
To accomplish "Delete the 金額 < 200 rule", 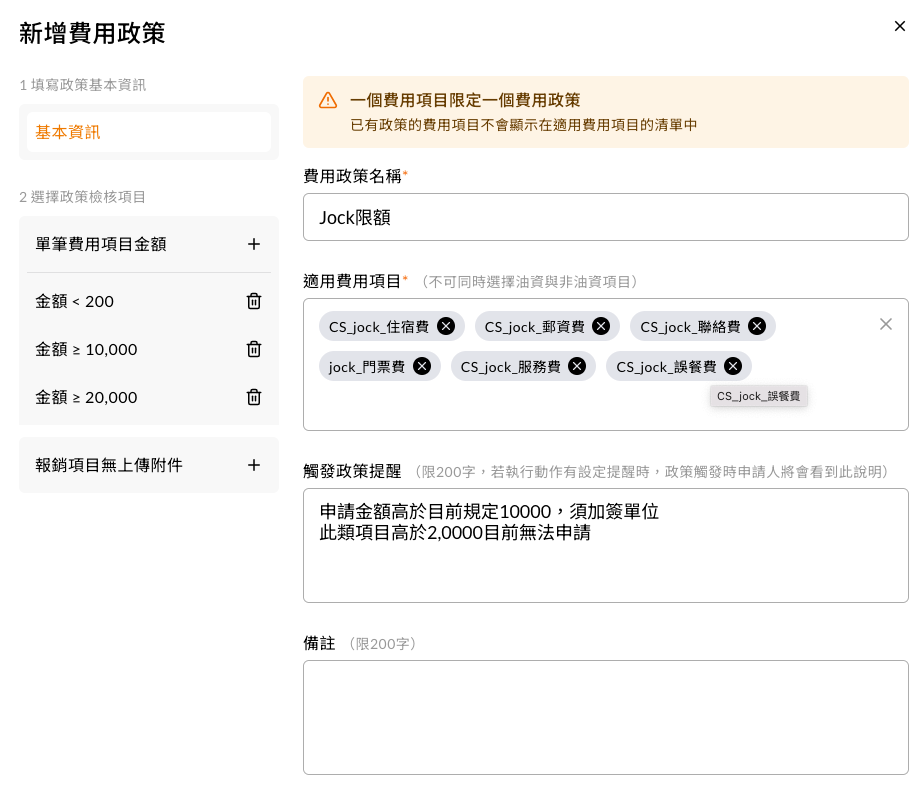I will (x=254, y=301).
